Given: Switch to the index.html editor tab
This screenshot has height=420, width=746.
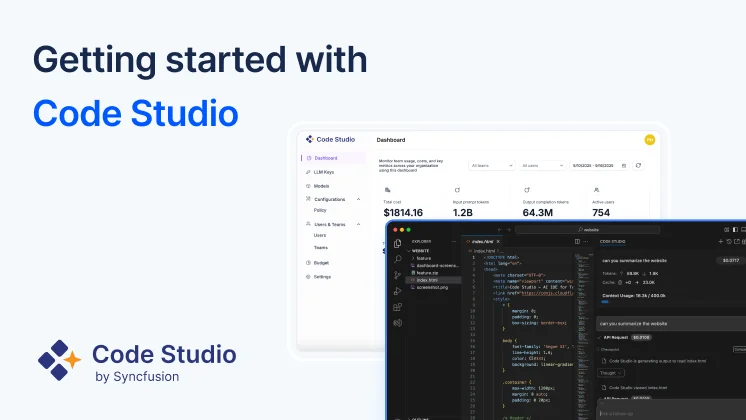Looking at the screenshot, I should [481, 242].
